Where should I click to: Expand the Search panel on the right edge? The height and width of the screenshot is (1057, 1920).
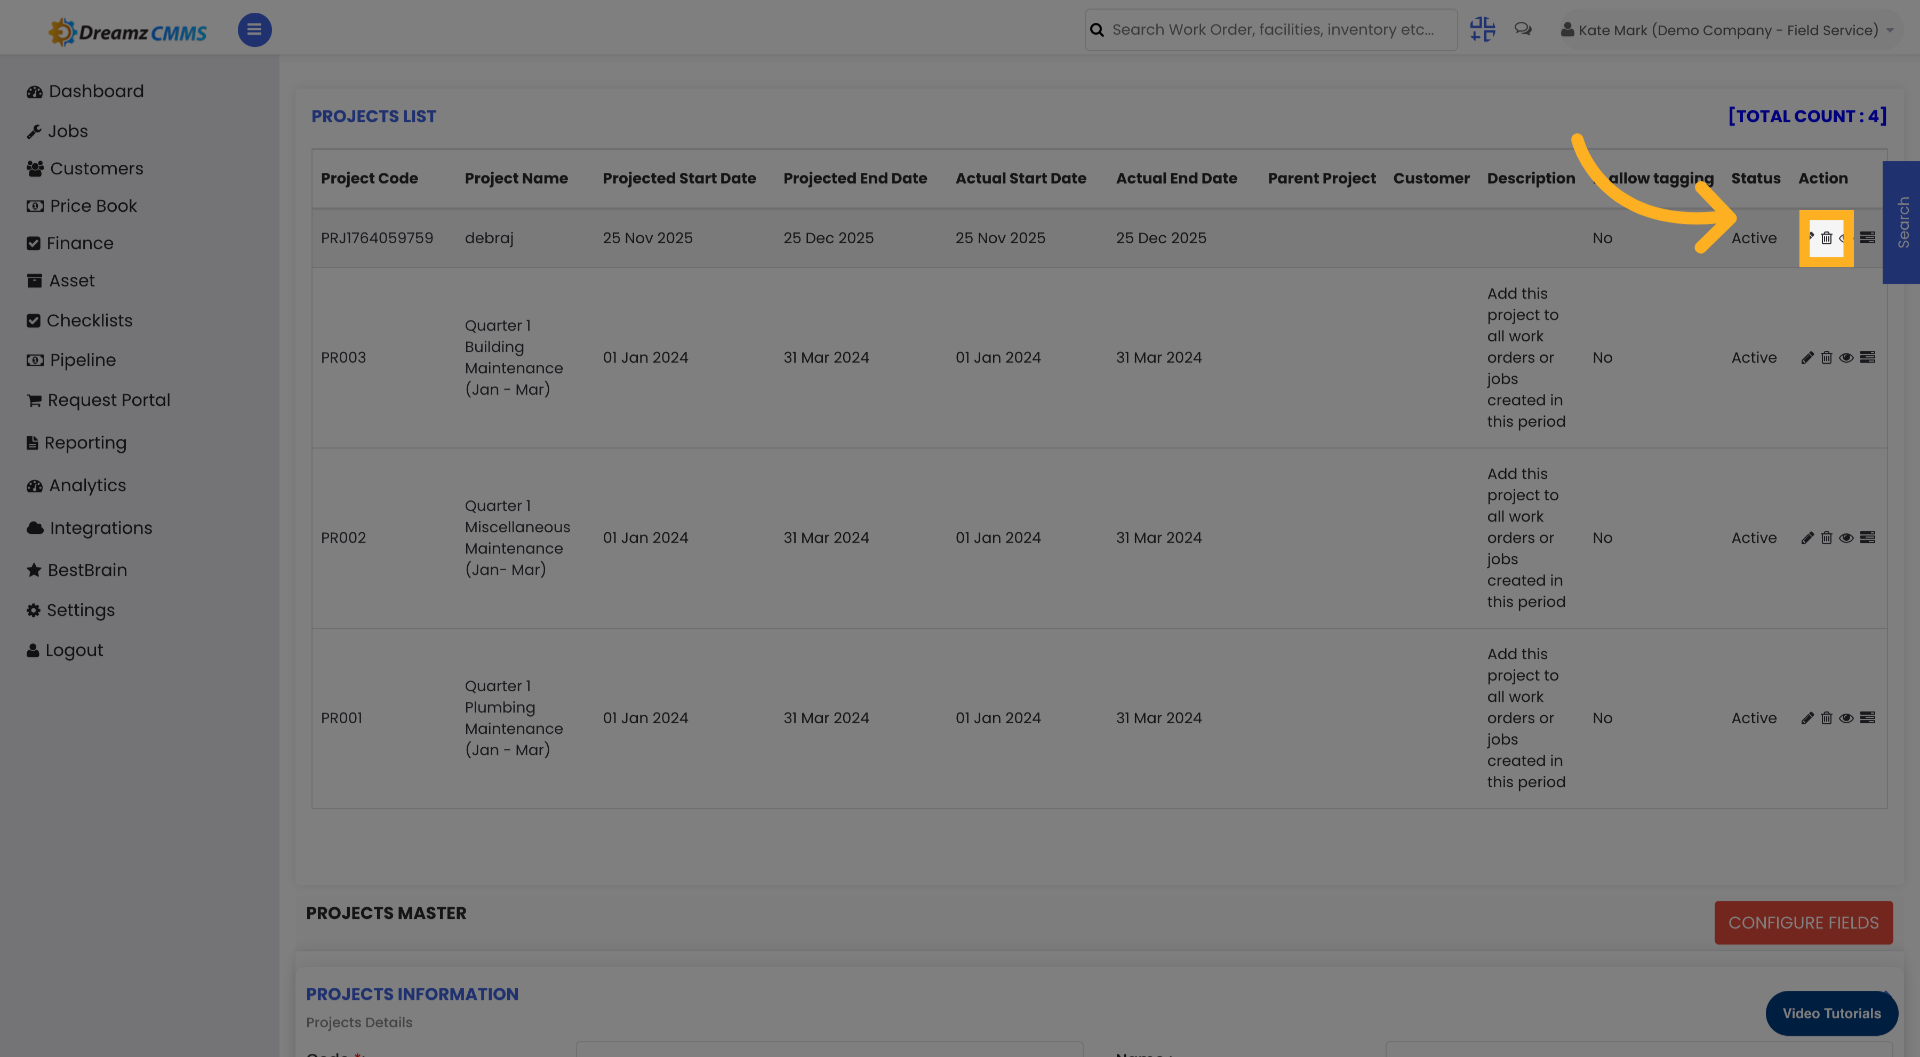coord(1903,222)
